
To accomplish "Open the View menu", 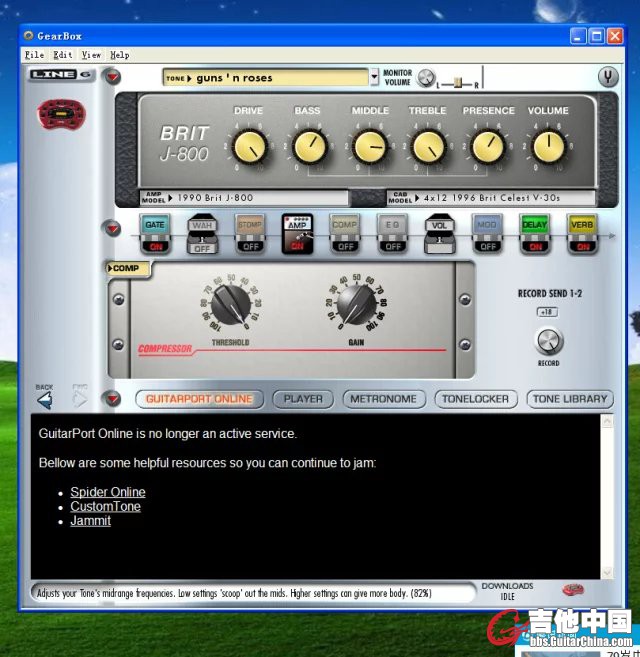I will click(91, 55).
